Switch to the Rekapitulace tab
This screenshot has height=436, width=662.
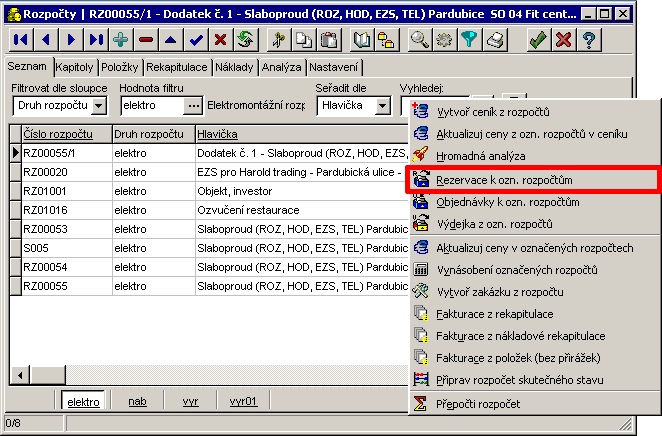tap(176, 67)
